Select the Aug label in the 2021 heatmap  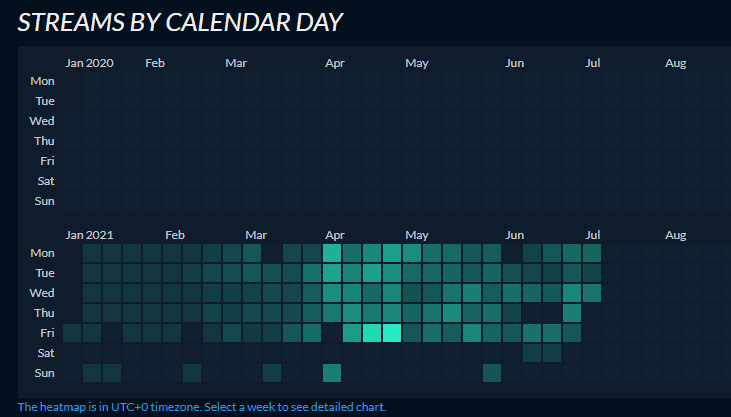676,235
